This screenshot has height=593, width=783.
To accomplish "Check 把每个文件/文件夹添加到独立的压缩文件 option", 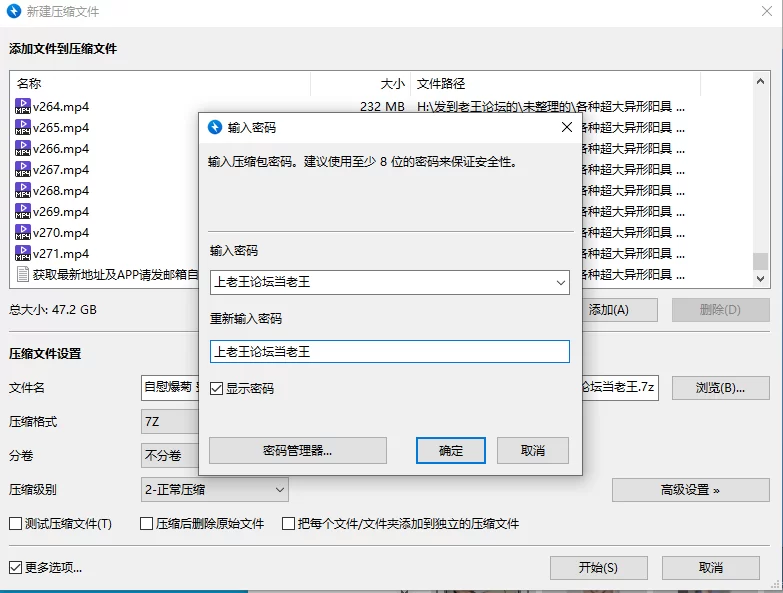I will point(288,524).
